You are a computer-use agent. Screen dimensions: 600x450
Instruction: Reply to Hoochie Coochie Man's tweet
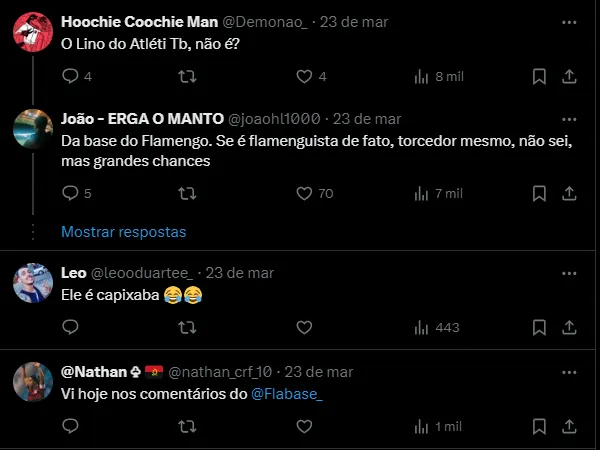pyautogui.click(x=70, y=76)
